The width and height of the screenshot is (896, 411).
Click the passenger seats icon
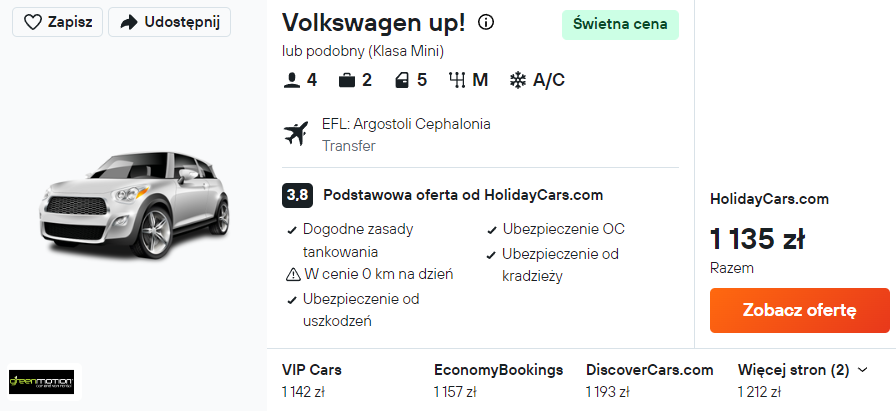point(292,80)
